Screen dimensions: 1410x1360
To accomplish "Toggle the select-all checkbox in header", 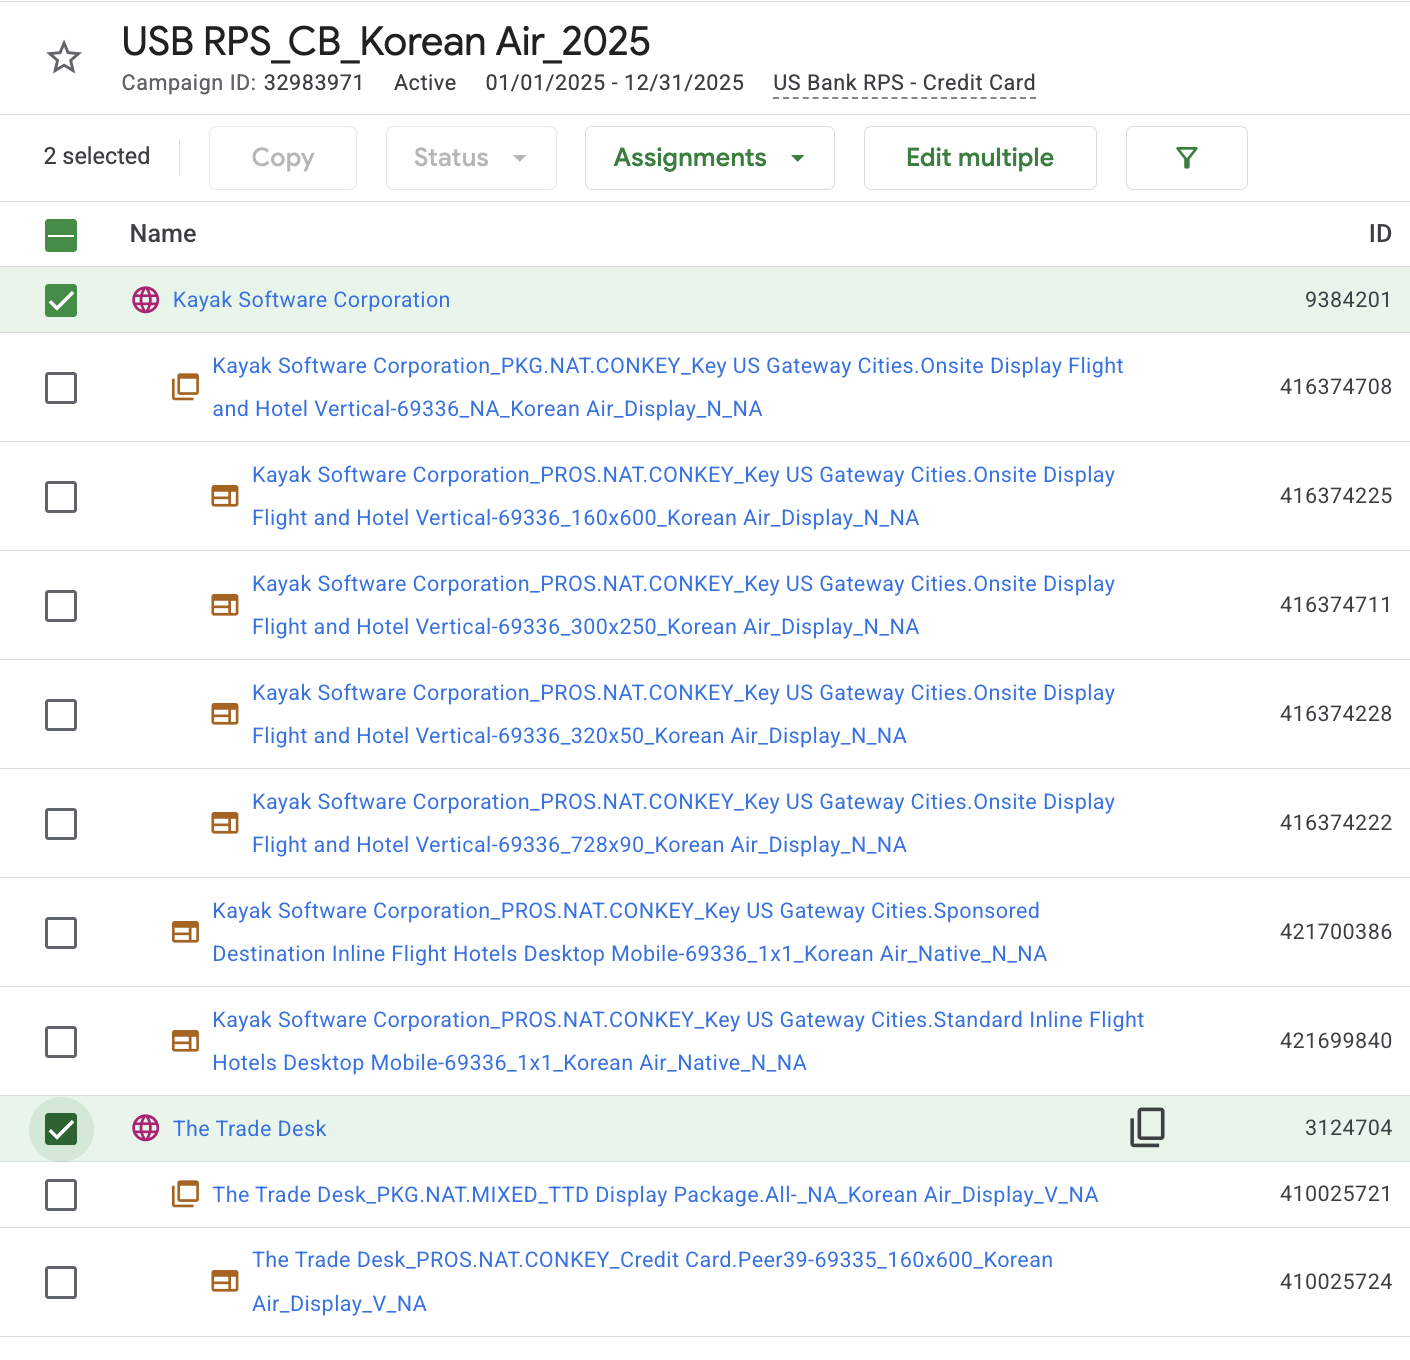I will (x=61, y=236).
